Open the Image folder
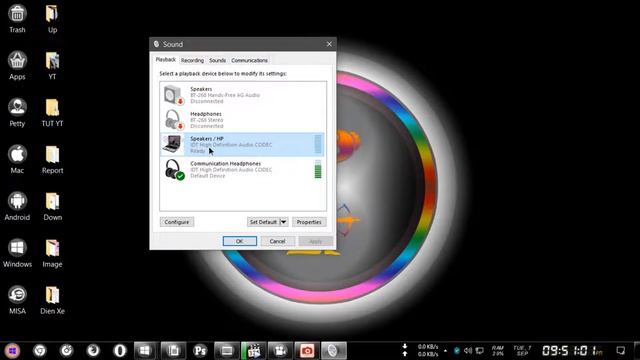The width and height of the screenshot is (640, 360). pos(52,253)
